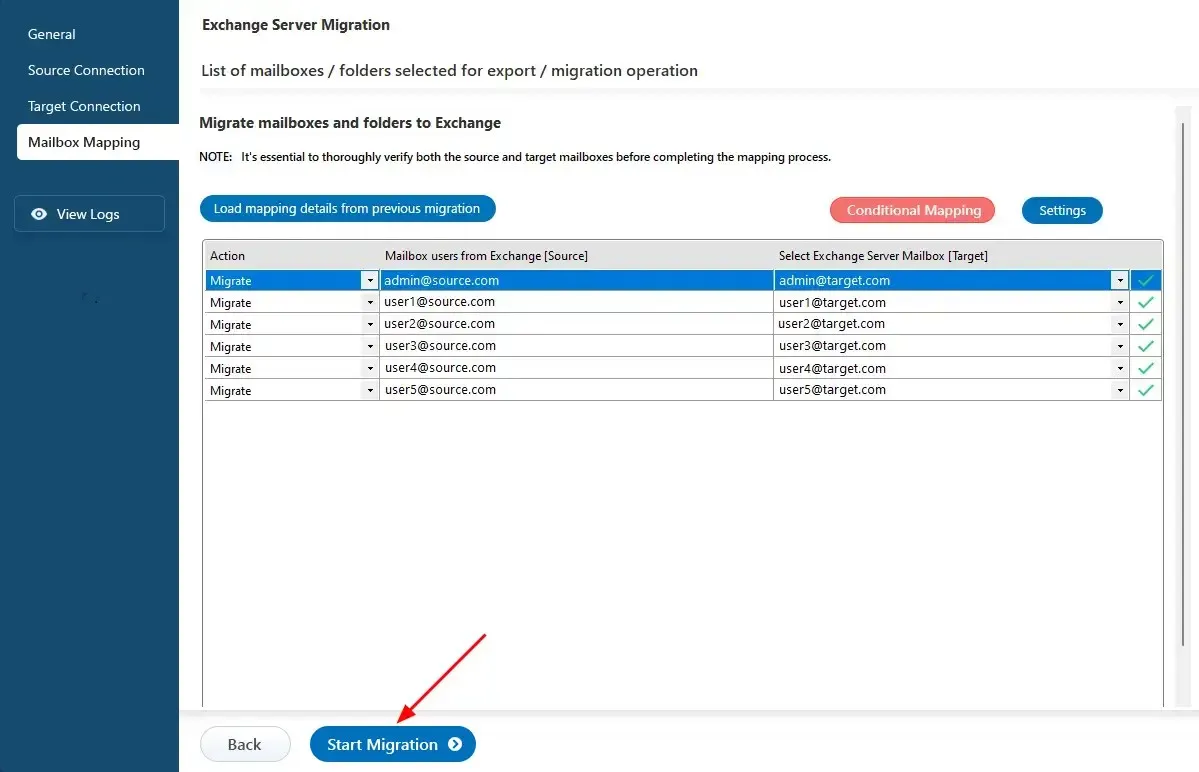Click the arrow icon inside Start Migration

click(455, 744)
